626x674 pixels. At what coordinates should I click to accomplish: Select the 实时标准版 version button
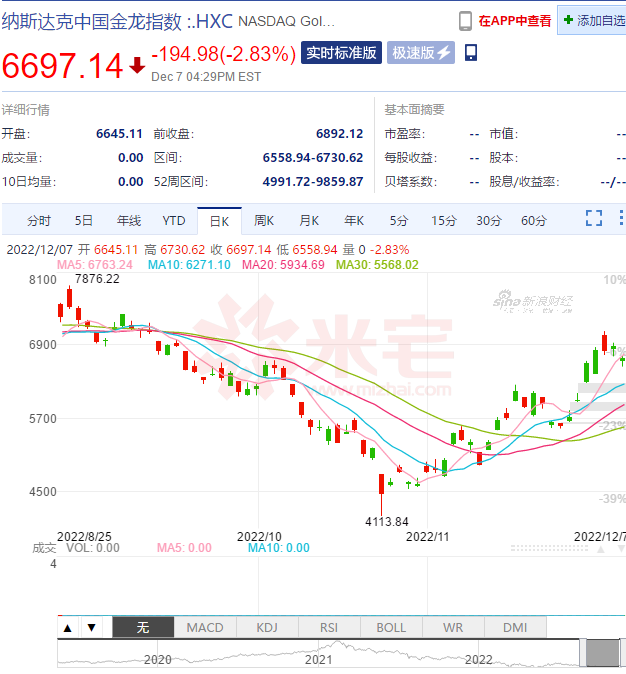point(341,53)
